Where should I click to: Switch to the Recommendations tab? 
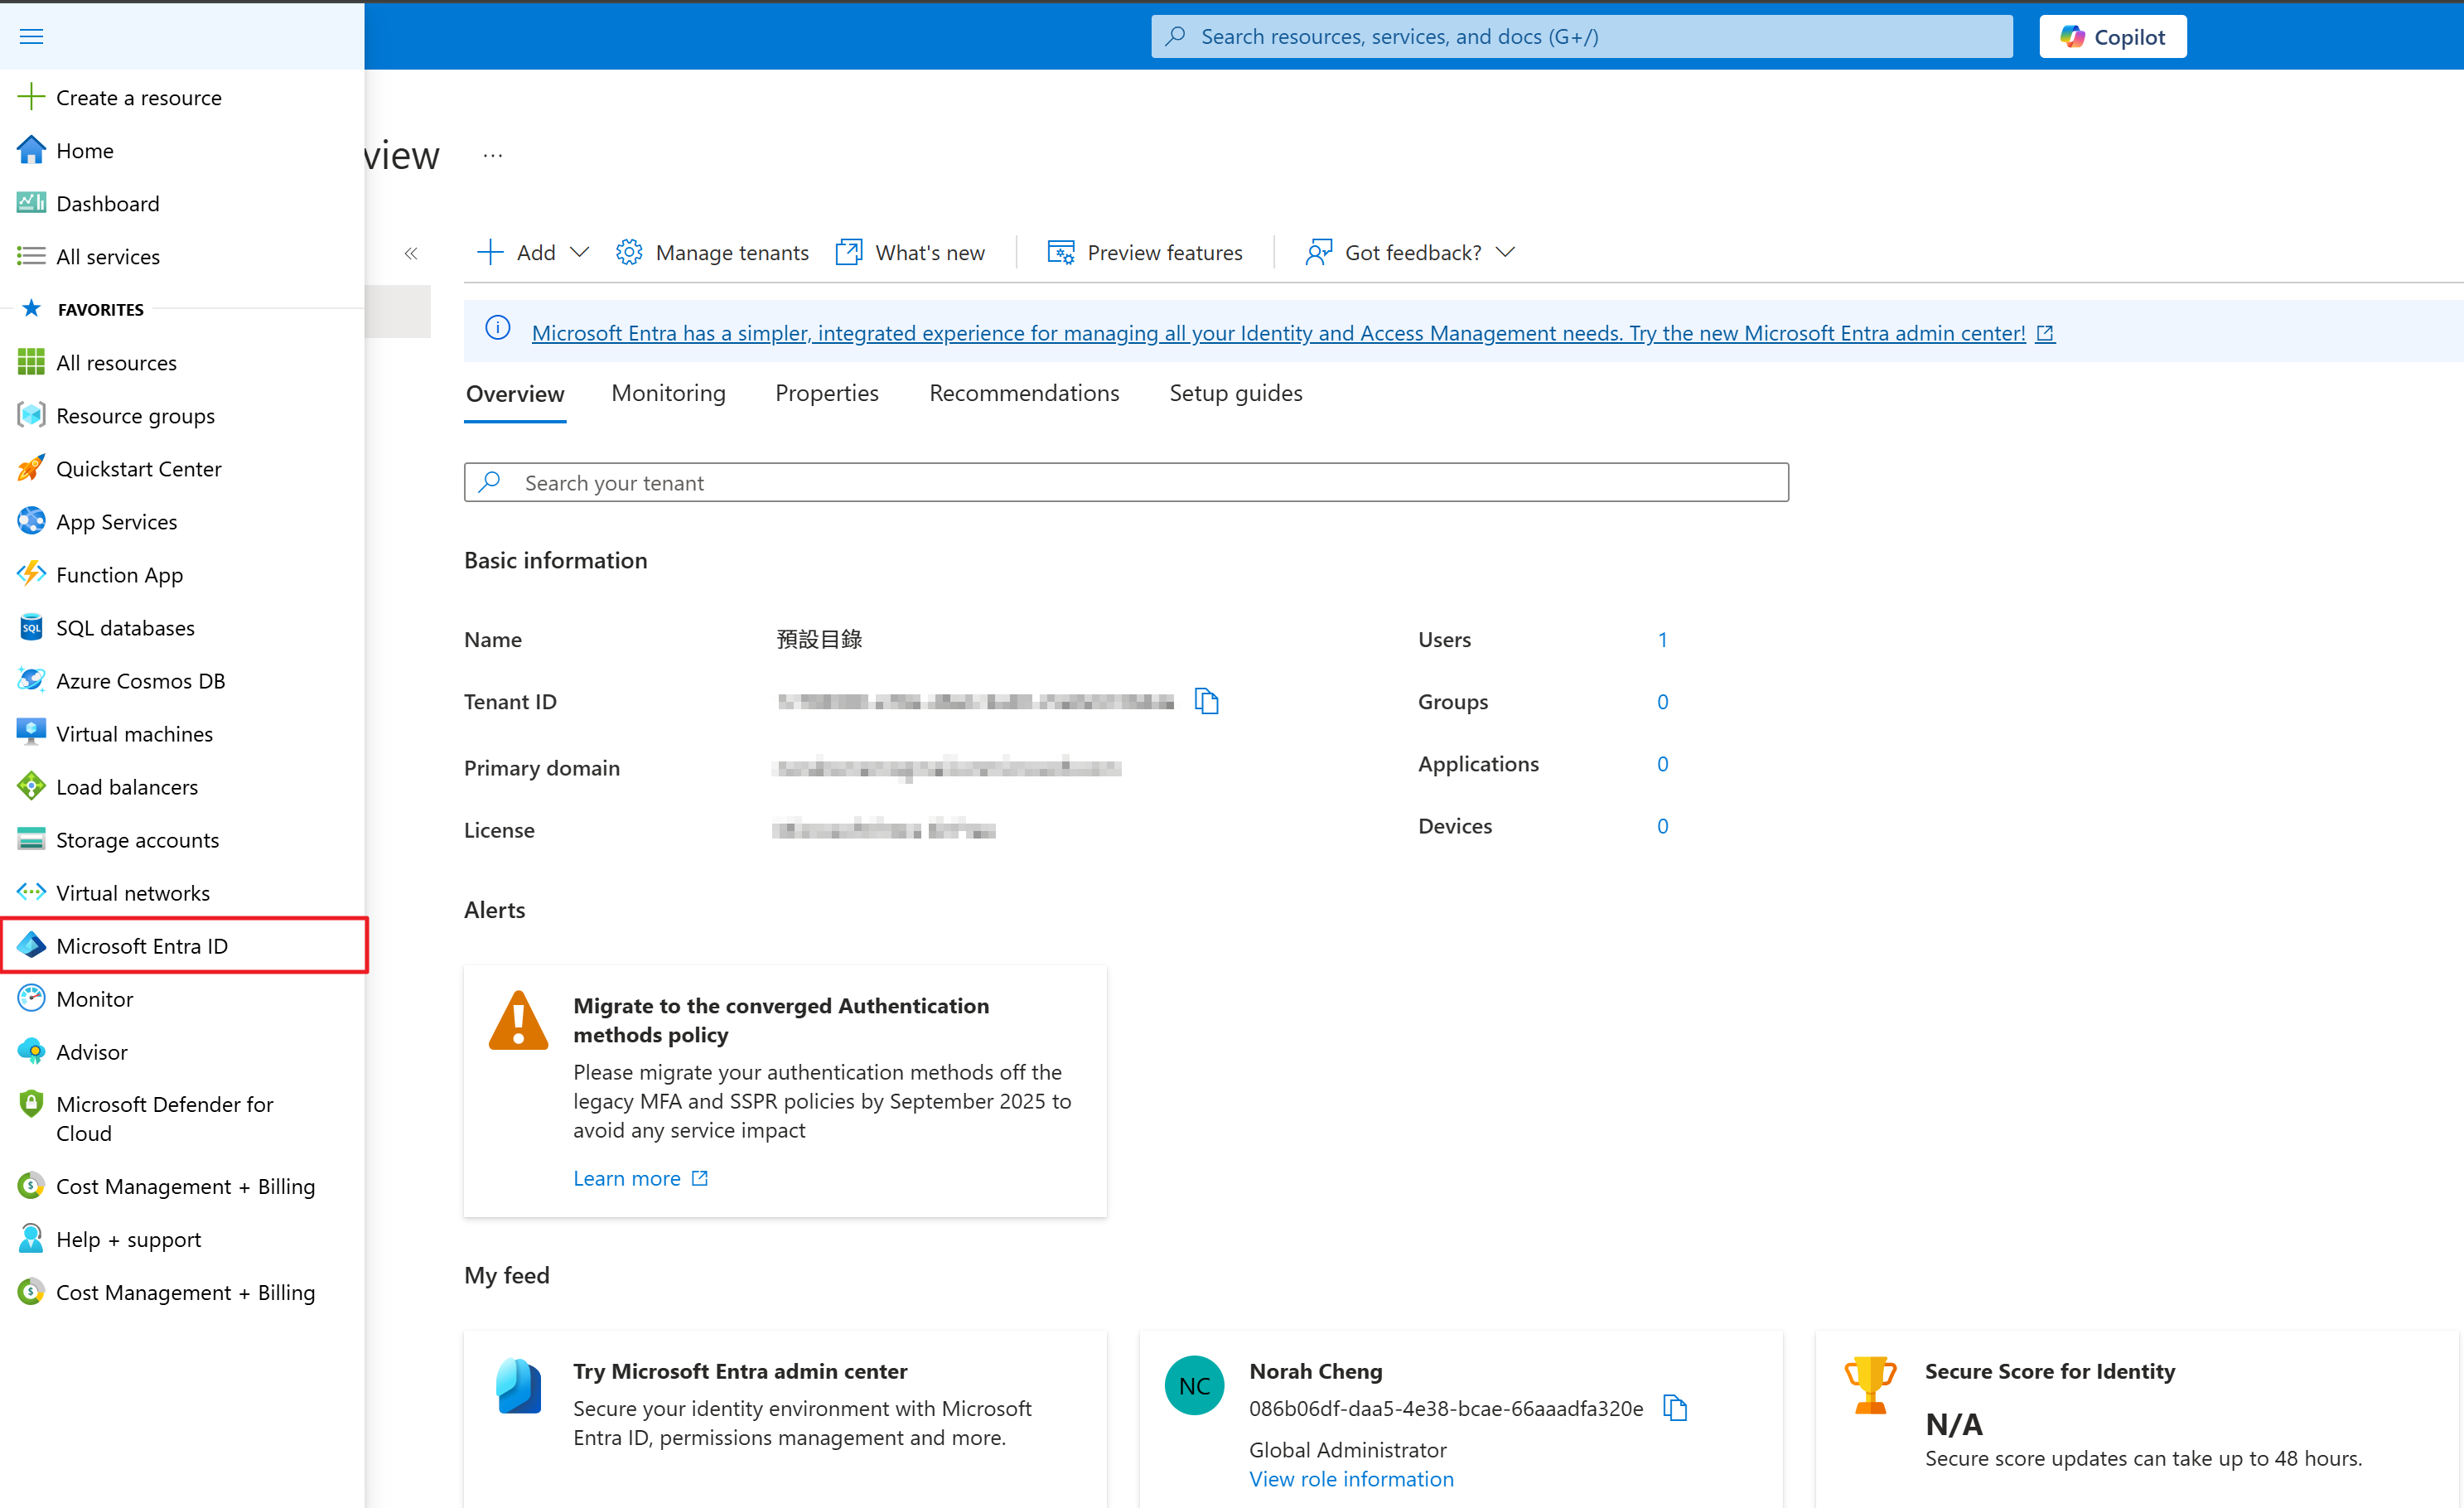click(1023, 393)
